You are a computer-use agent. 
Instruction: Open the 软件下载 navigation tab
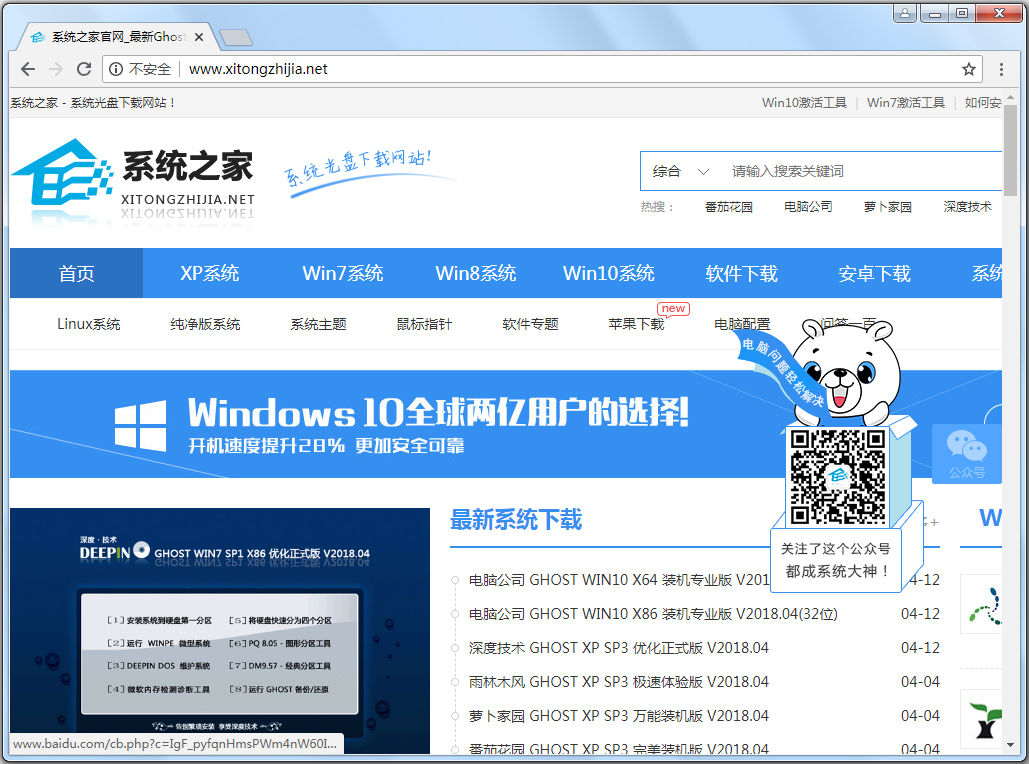pyautogui.click(x=742, y=273)
